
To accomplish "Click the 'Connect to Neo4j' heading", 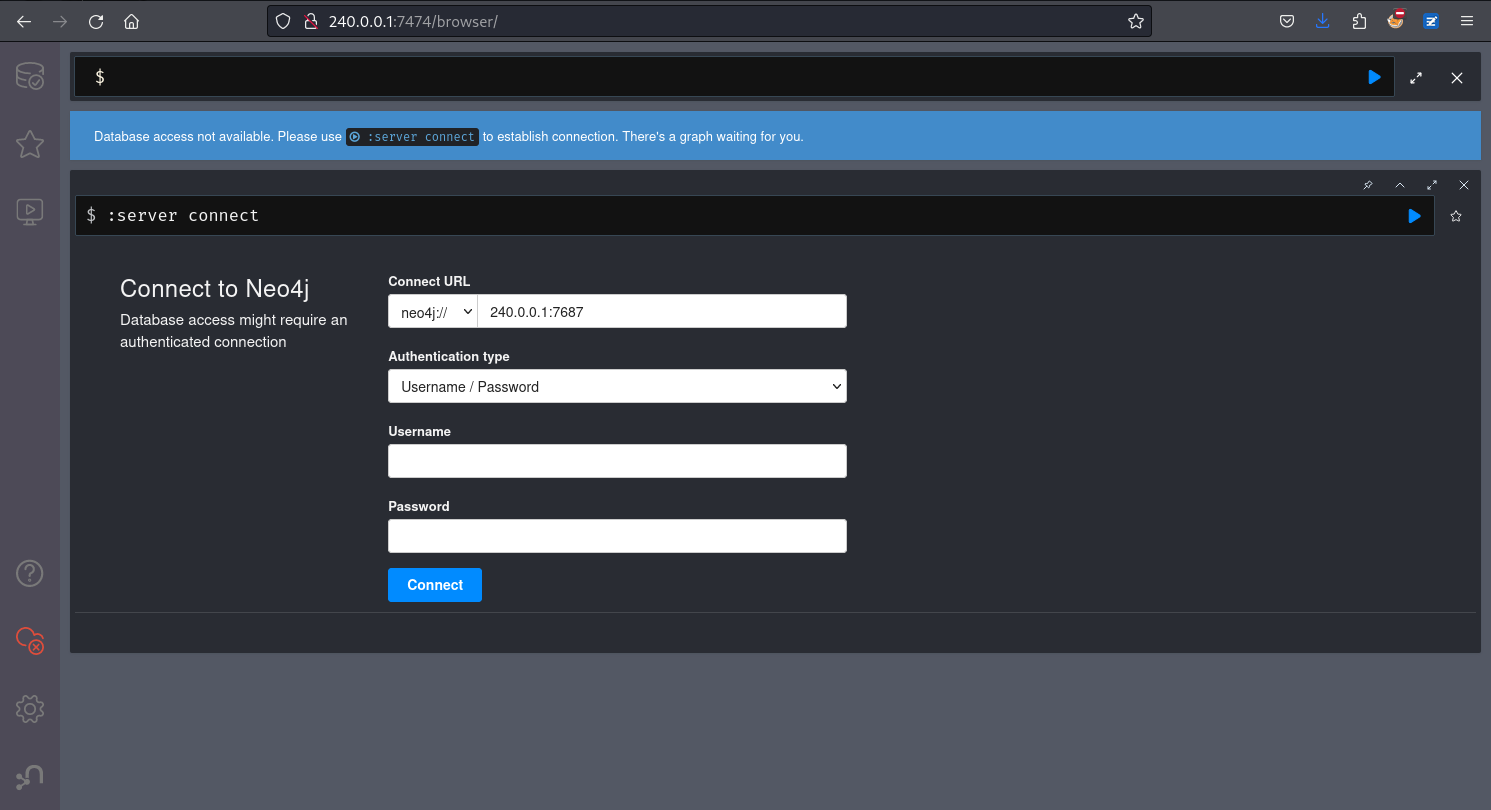I will 215,289.
